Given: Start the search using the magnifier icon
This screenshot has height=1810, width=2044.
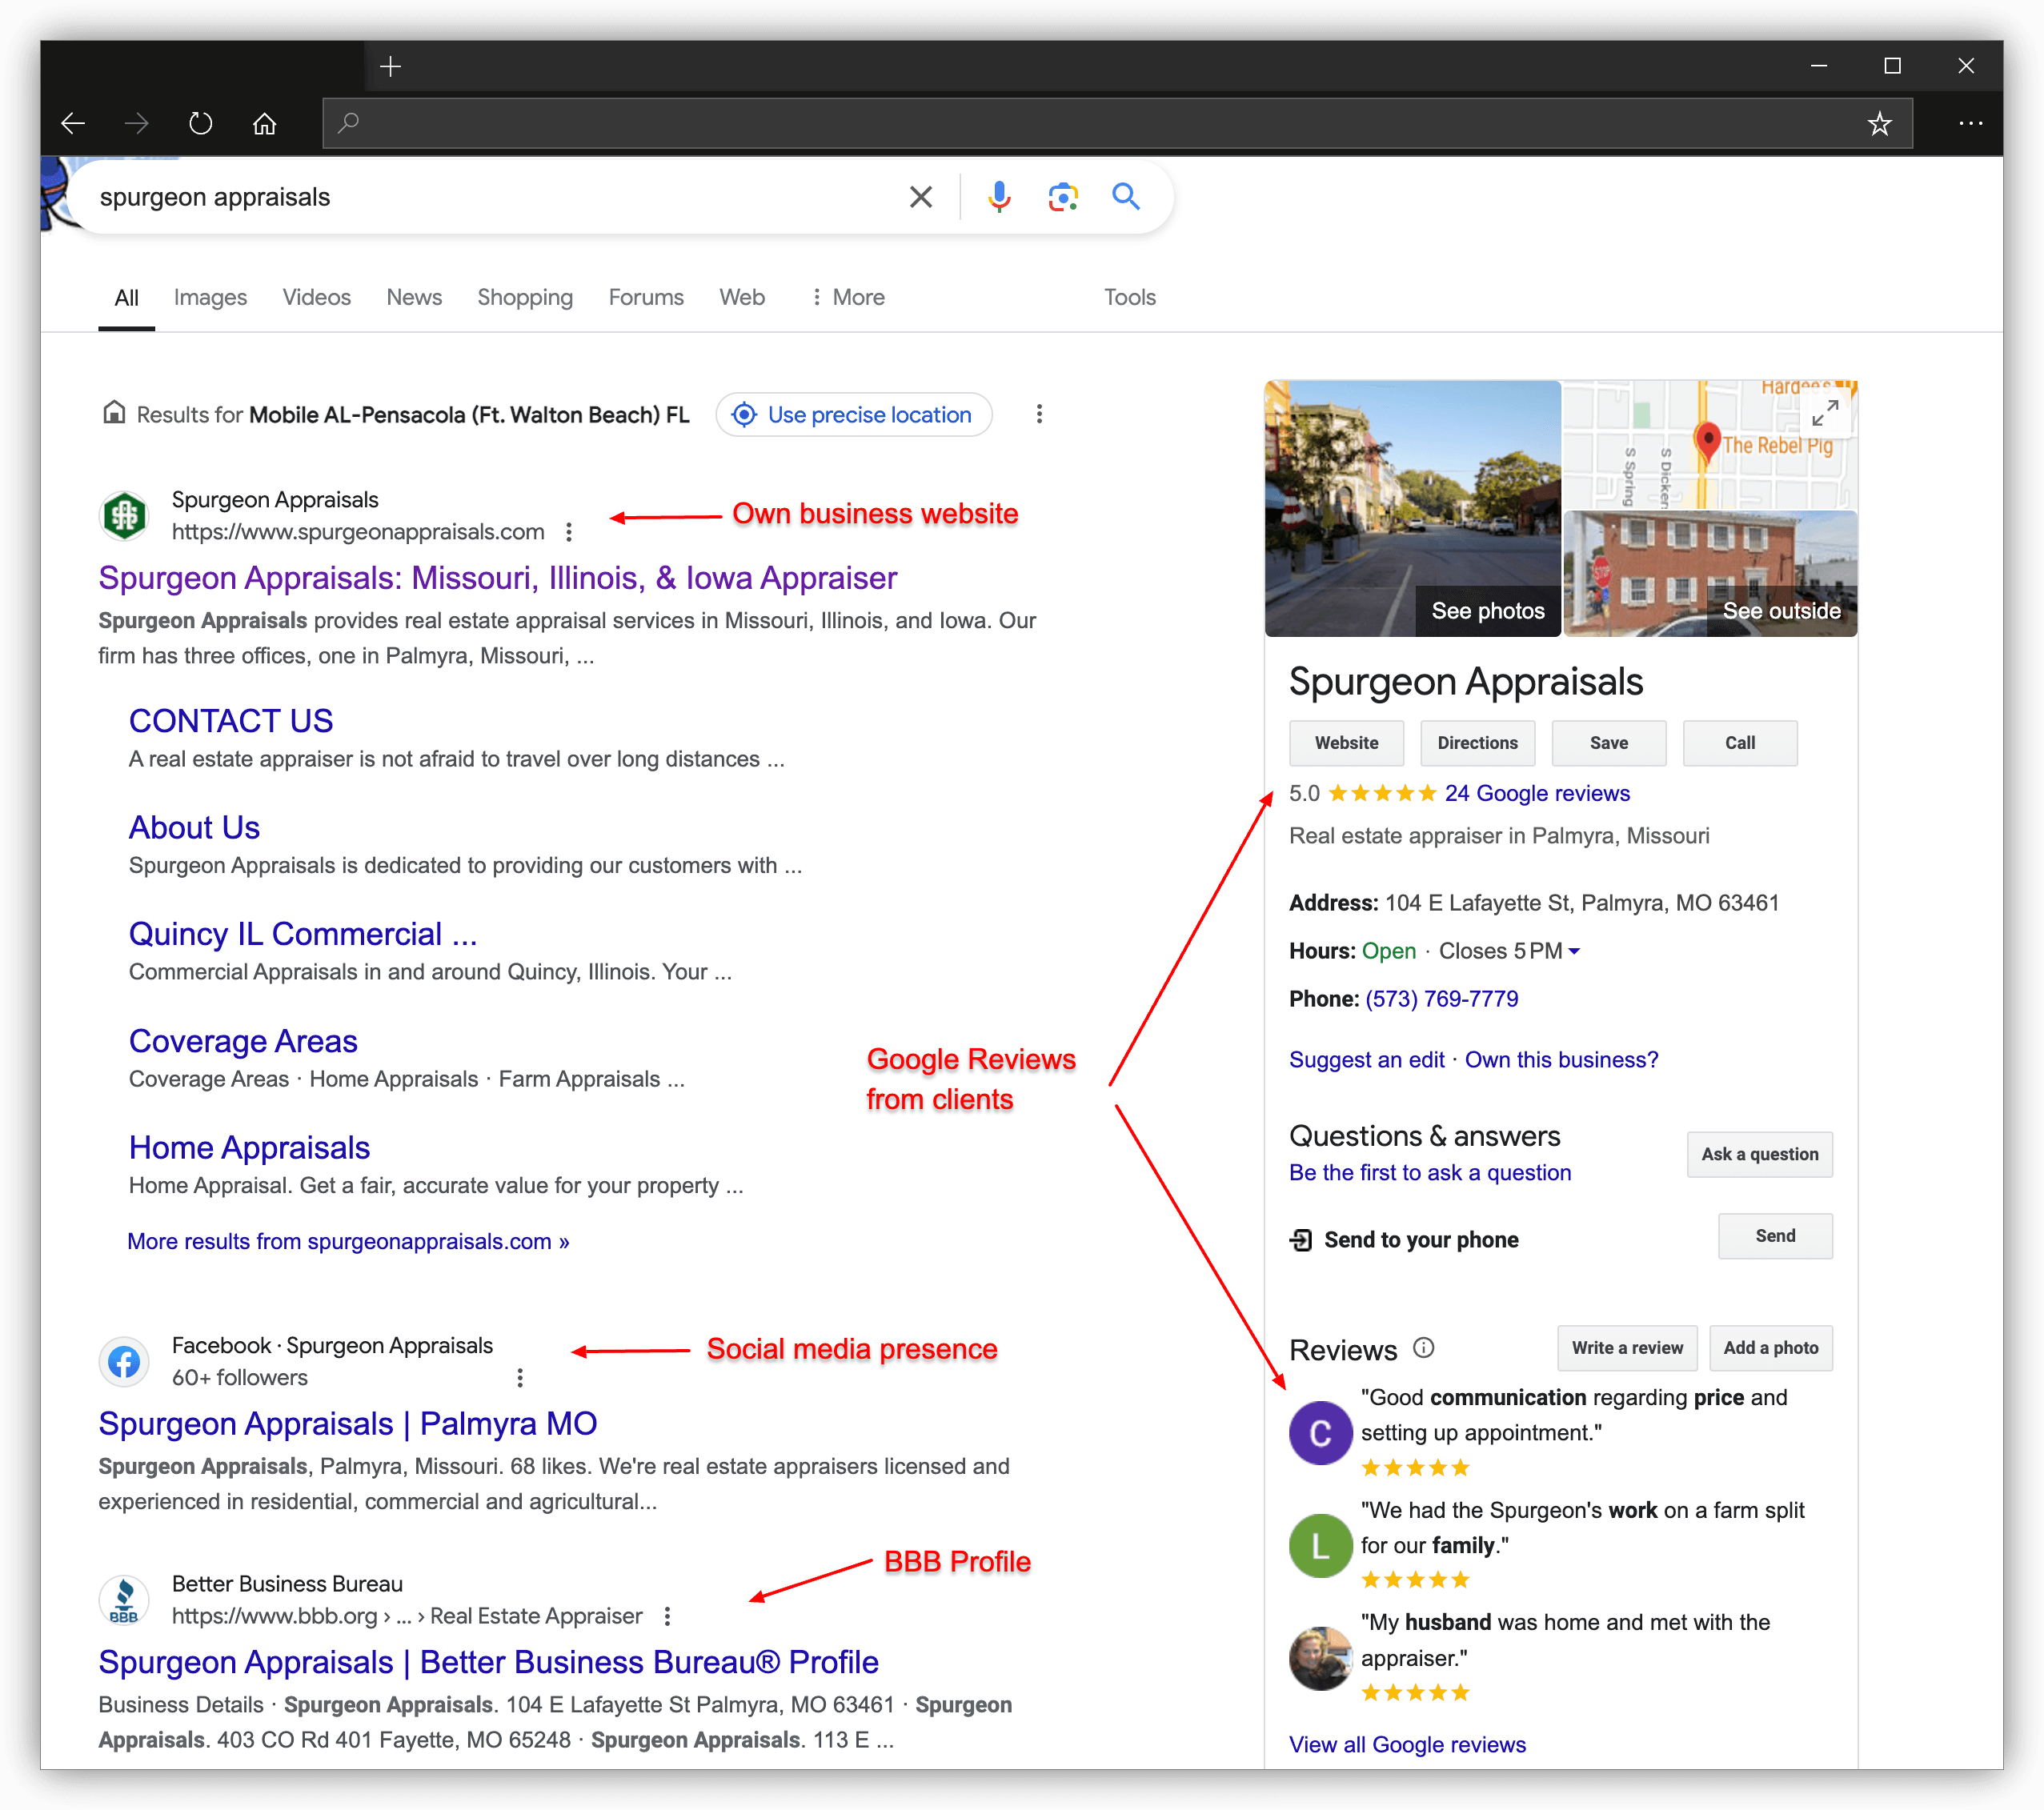Looking at the screenshot, I should point(1126,197).
